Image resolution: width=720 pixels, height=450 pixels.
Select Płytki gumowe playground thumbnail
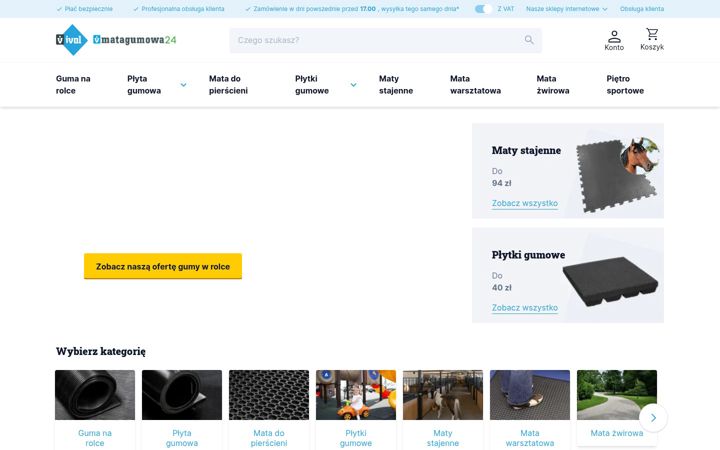[x=356, y=395]
